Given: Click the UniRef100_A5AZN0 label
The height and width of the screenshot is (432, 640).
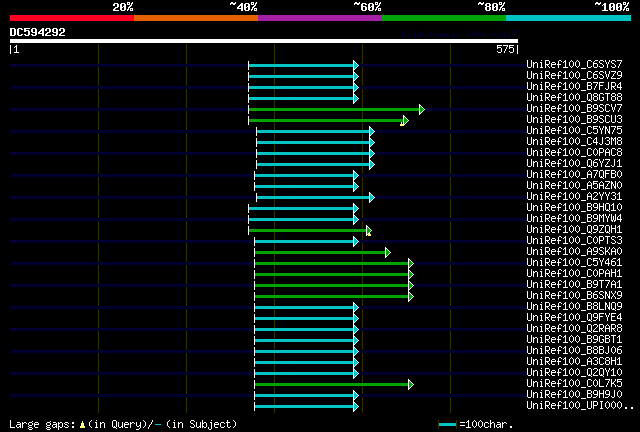Looking at the screenshot, I should tap(574, 186).
